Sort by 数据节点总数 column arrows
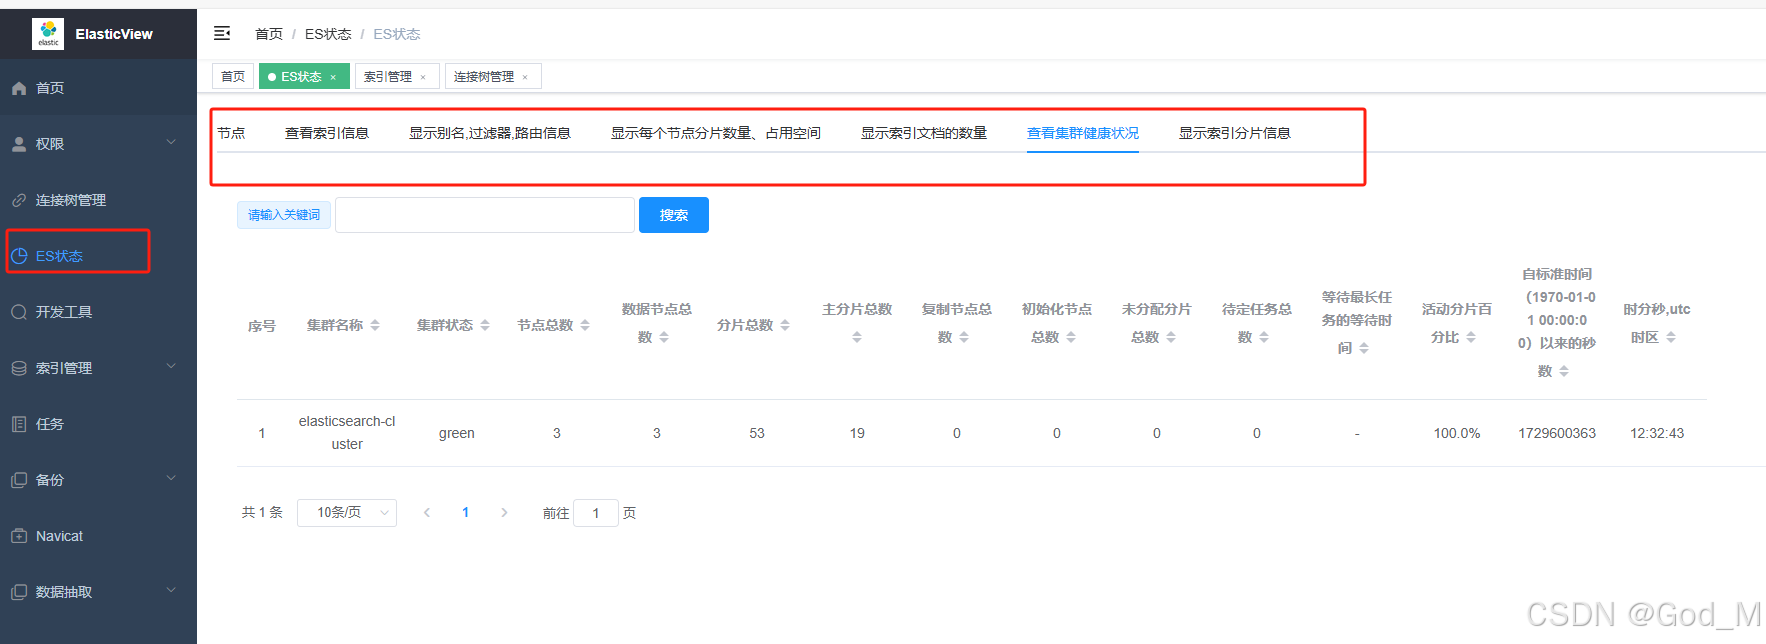The height and width of the screenshot is (644, 1766). 664,337
